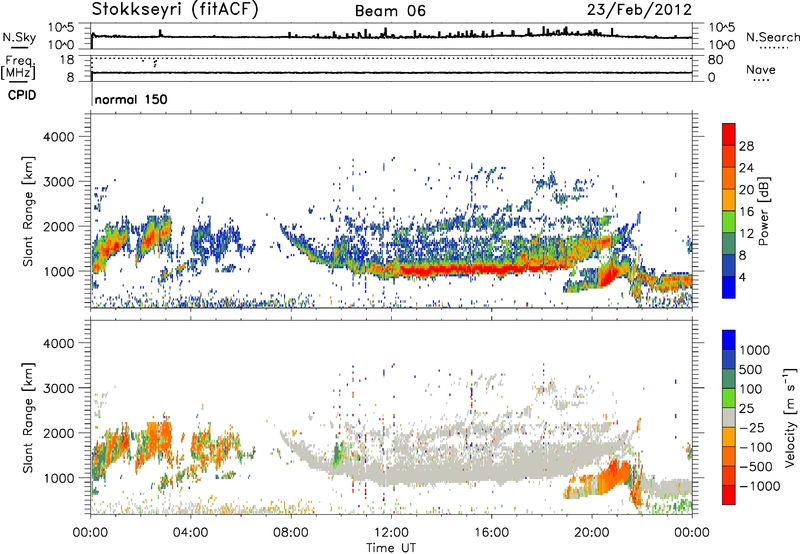The height and width of the screenshot is (554, 800).
Task: Click the 80 tick on Nave axis
Action: 715,60
